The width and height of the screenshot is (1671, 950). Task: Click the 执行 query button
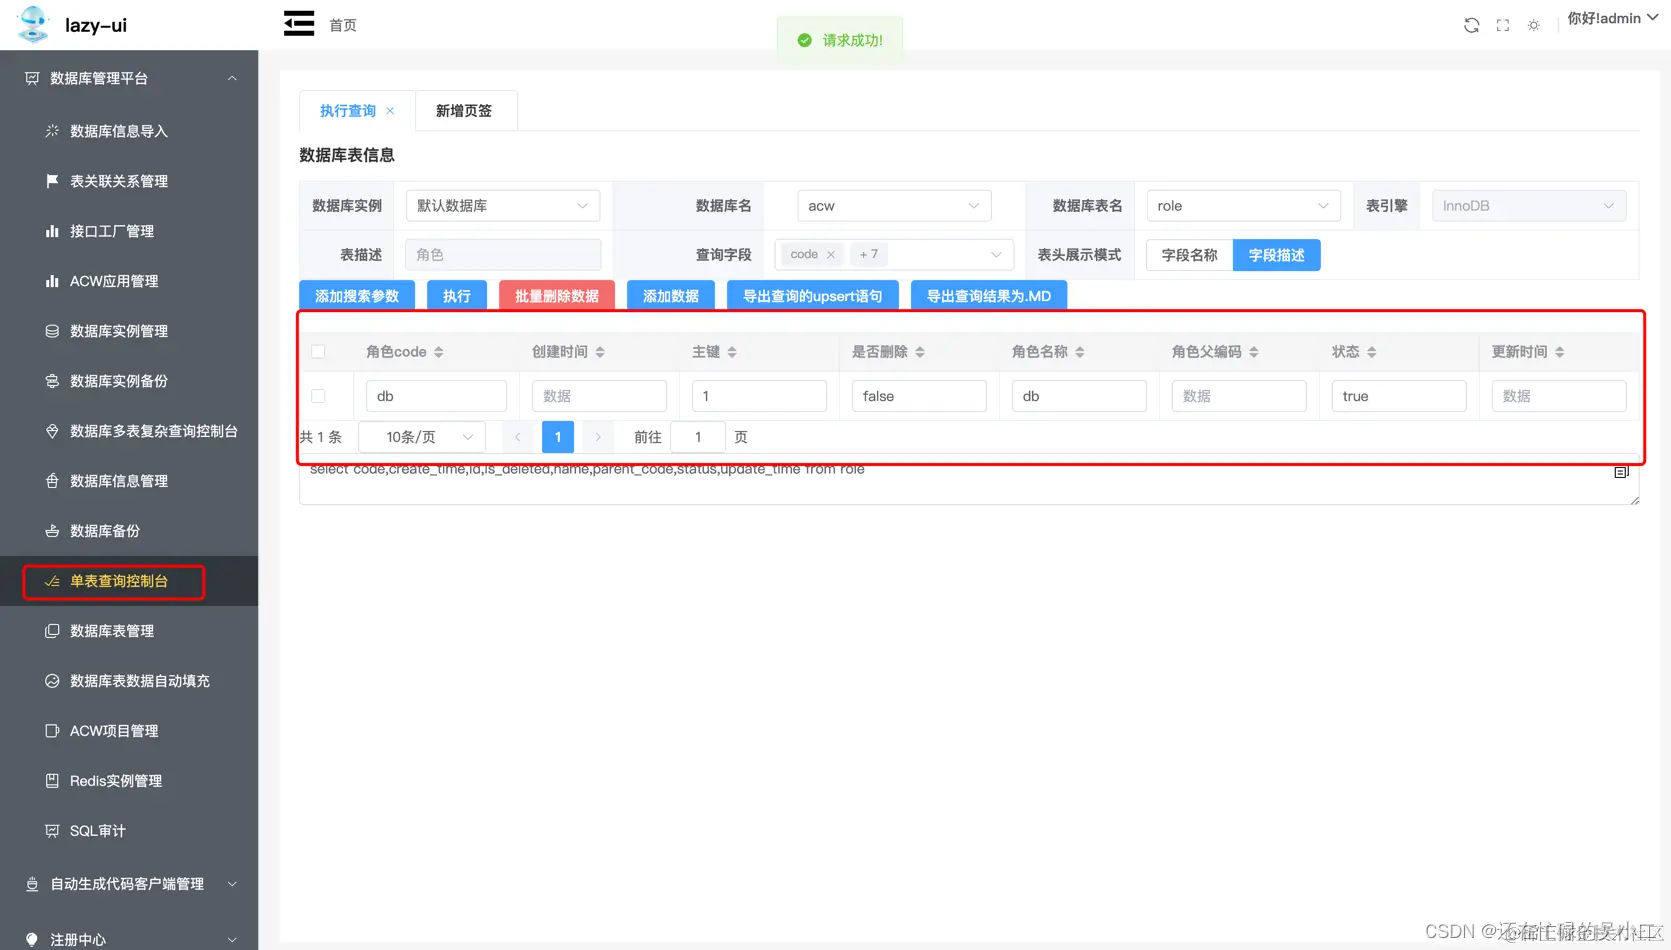[456, 295]
